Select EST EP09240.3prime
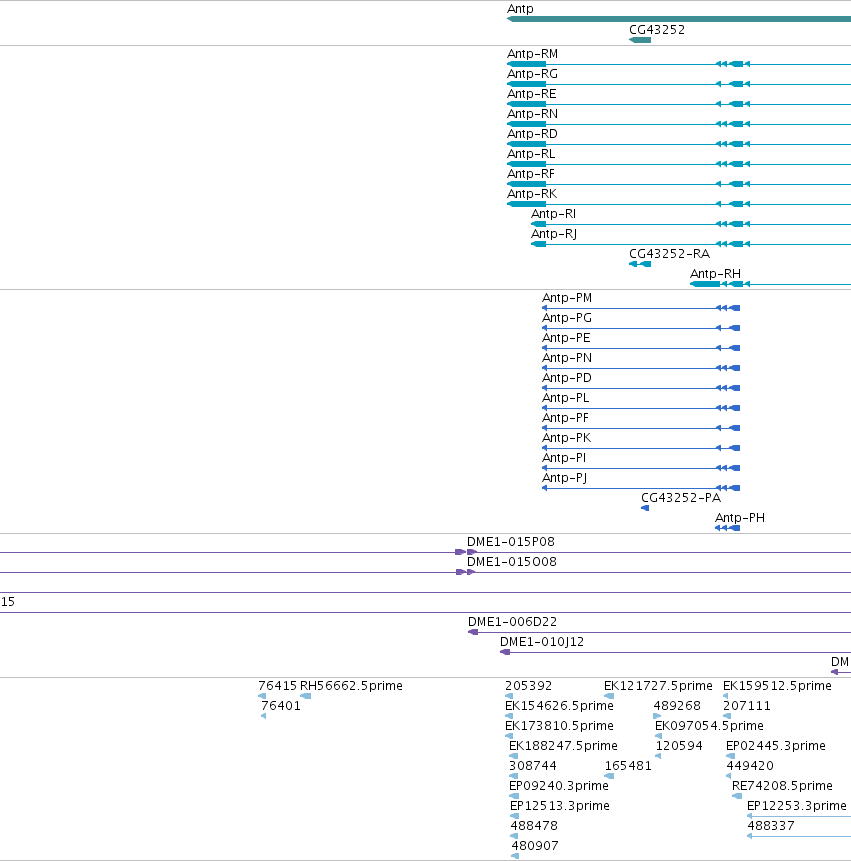This screenshot has width=851, height=861. (x=559, y=786)
